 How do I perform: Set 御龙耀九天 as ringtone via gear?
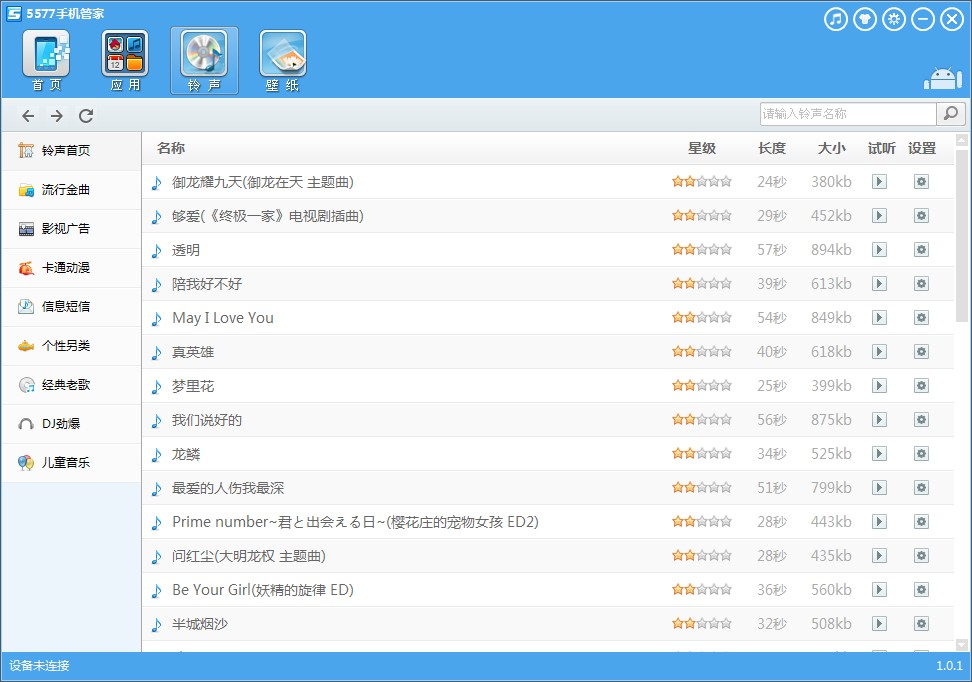(x=921, y=182)
